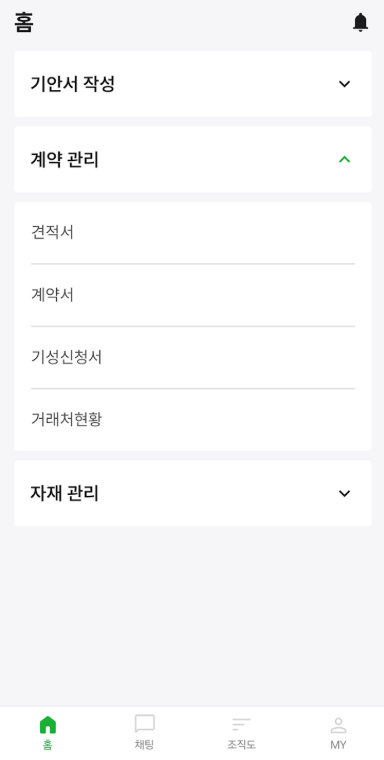
Task: Select the 기성신청서 list item
Action: [193, 357]
